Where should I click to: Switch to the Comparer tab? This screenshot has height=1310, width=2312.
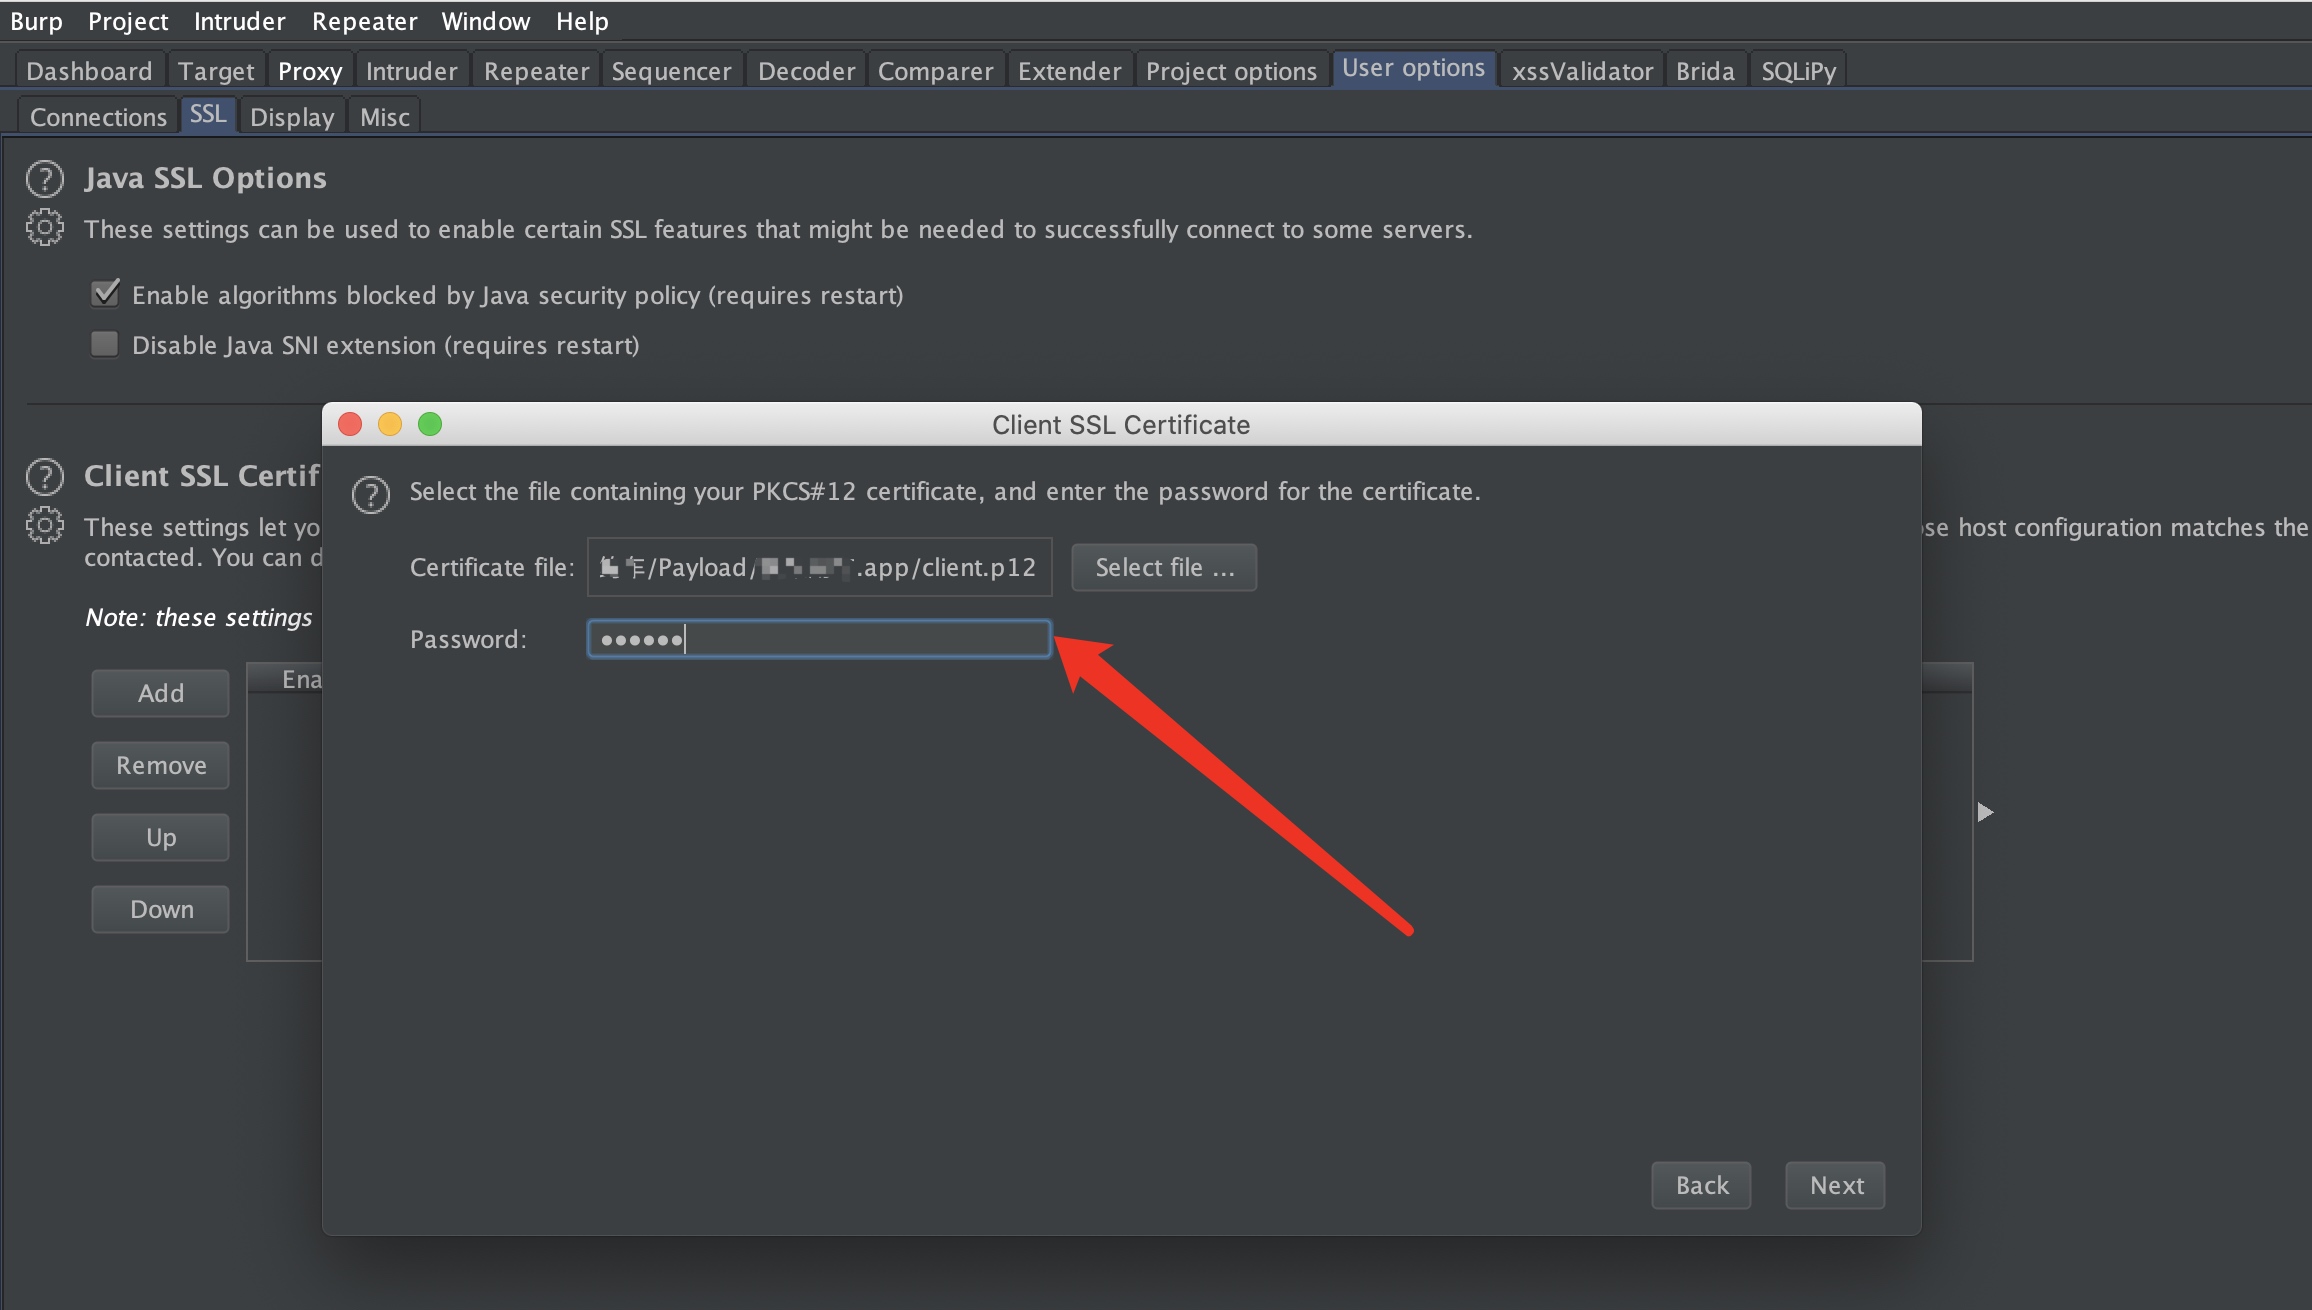(x=935, y=71)
